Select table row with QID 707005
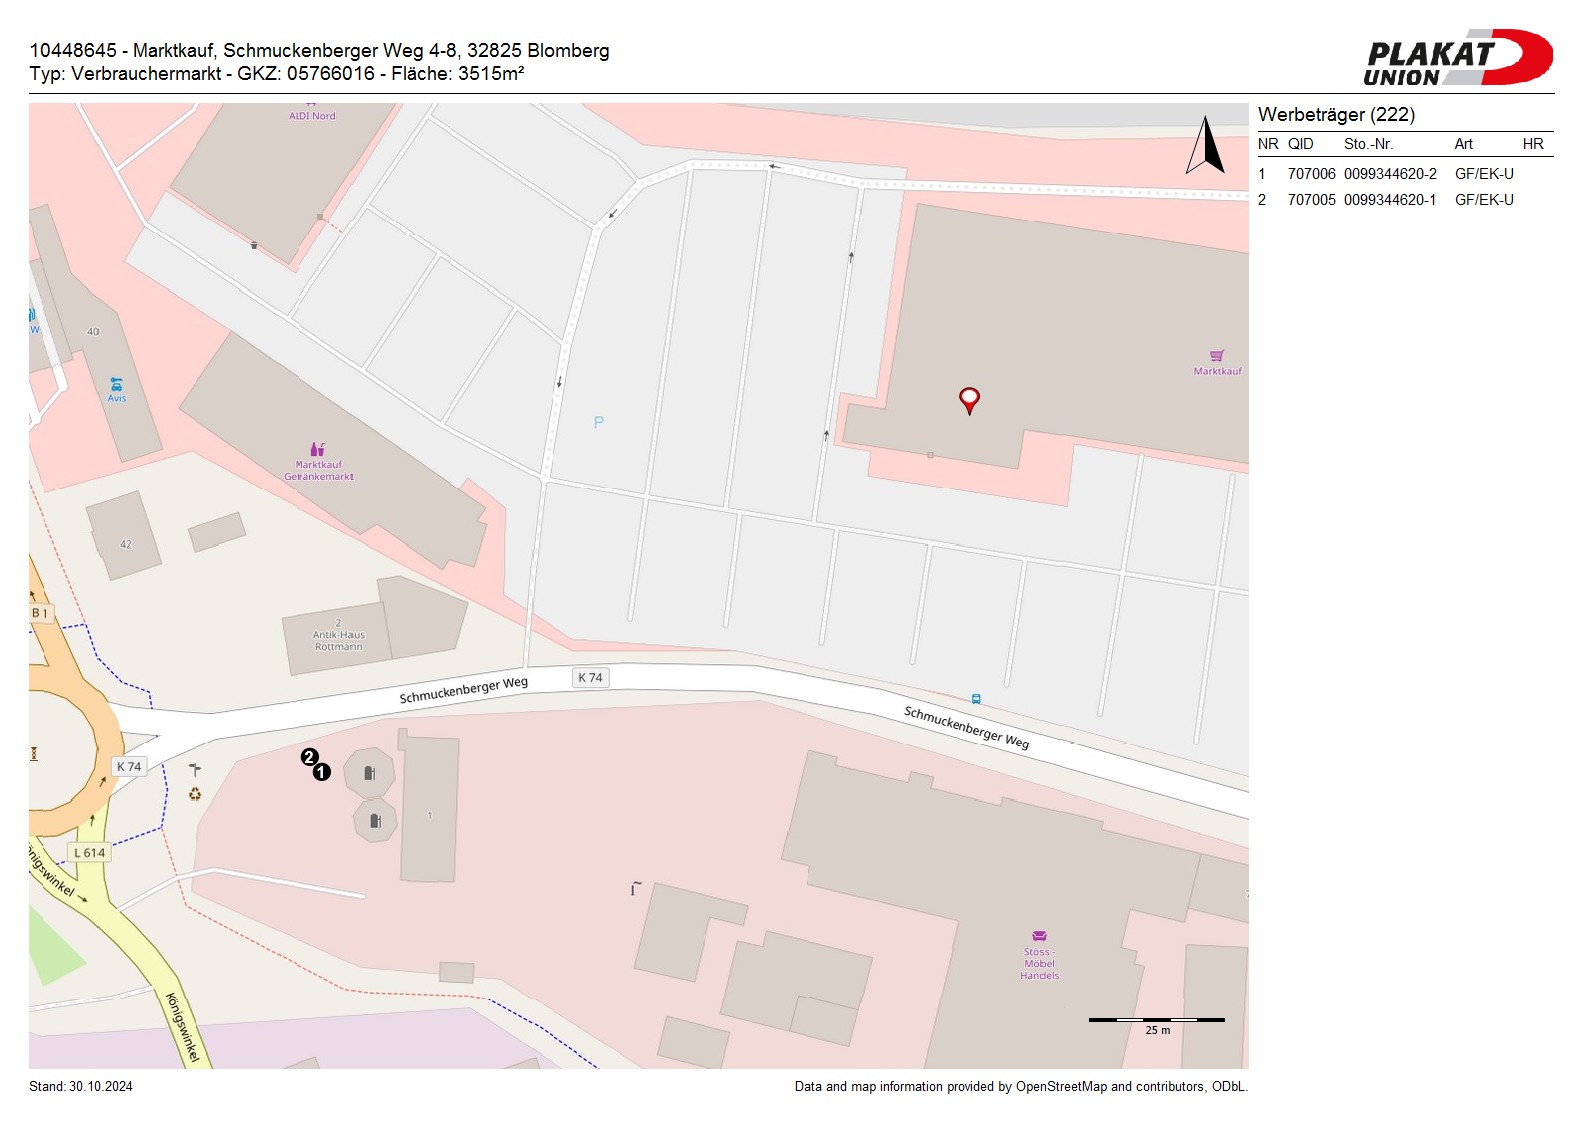 pyautogui.click(x=1405, y=200)
